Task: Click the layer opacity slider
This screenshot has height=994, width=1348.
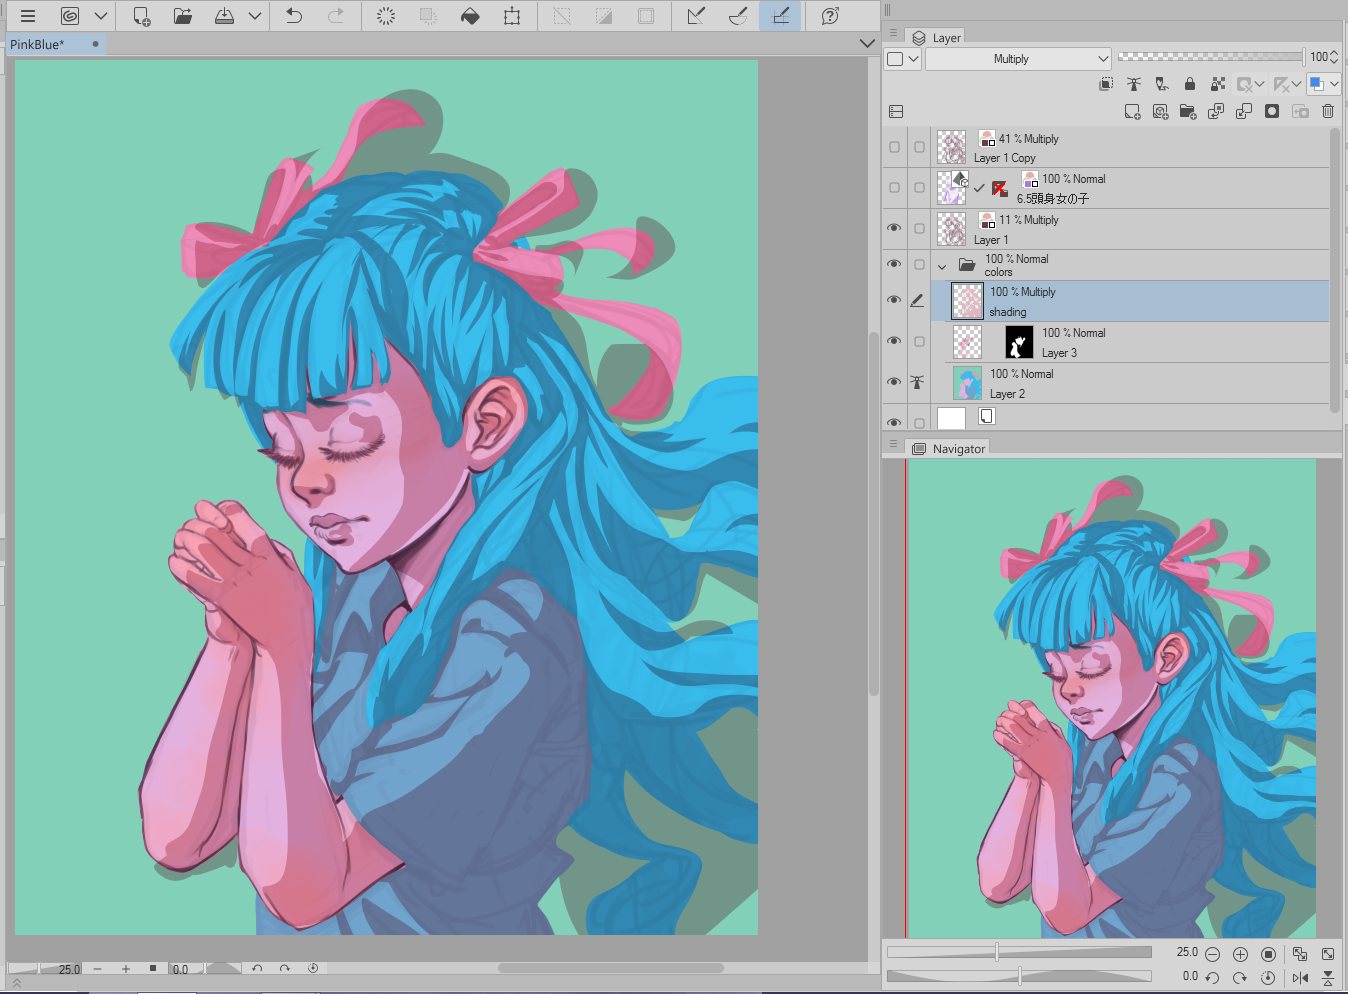Action: click(1211, 57)
